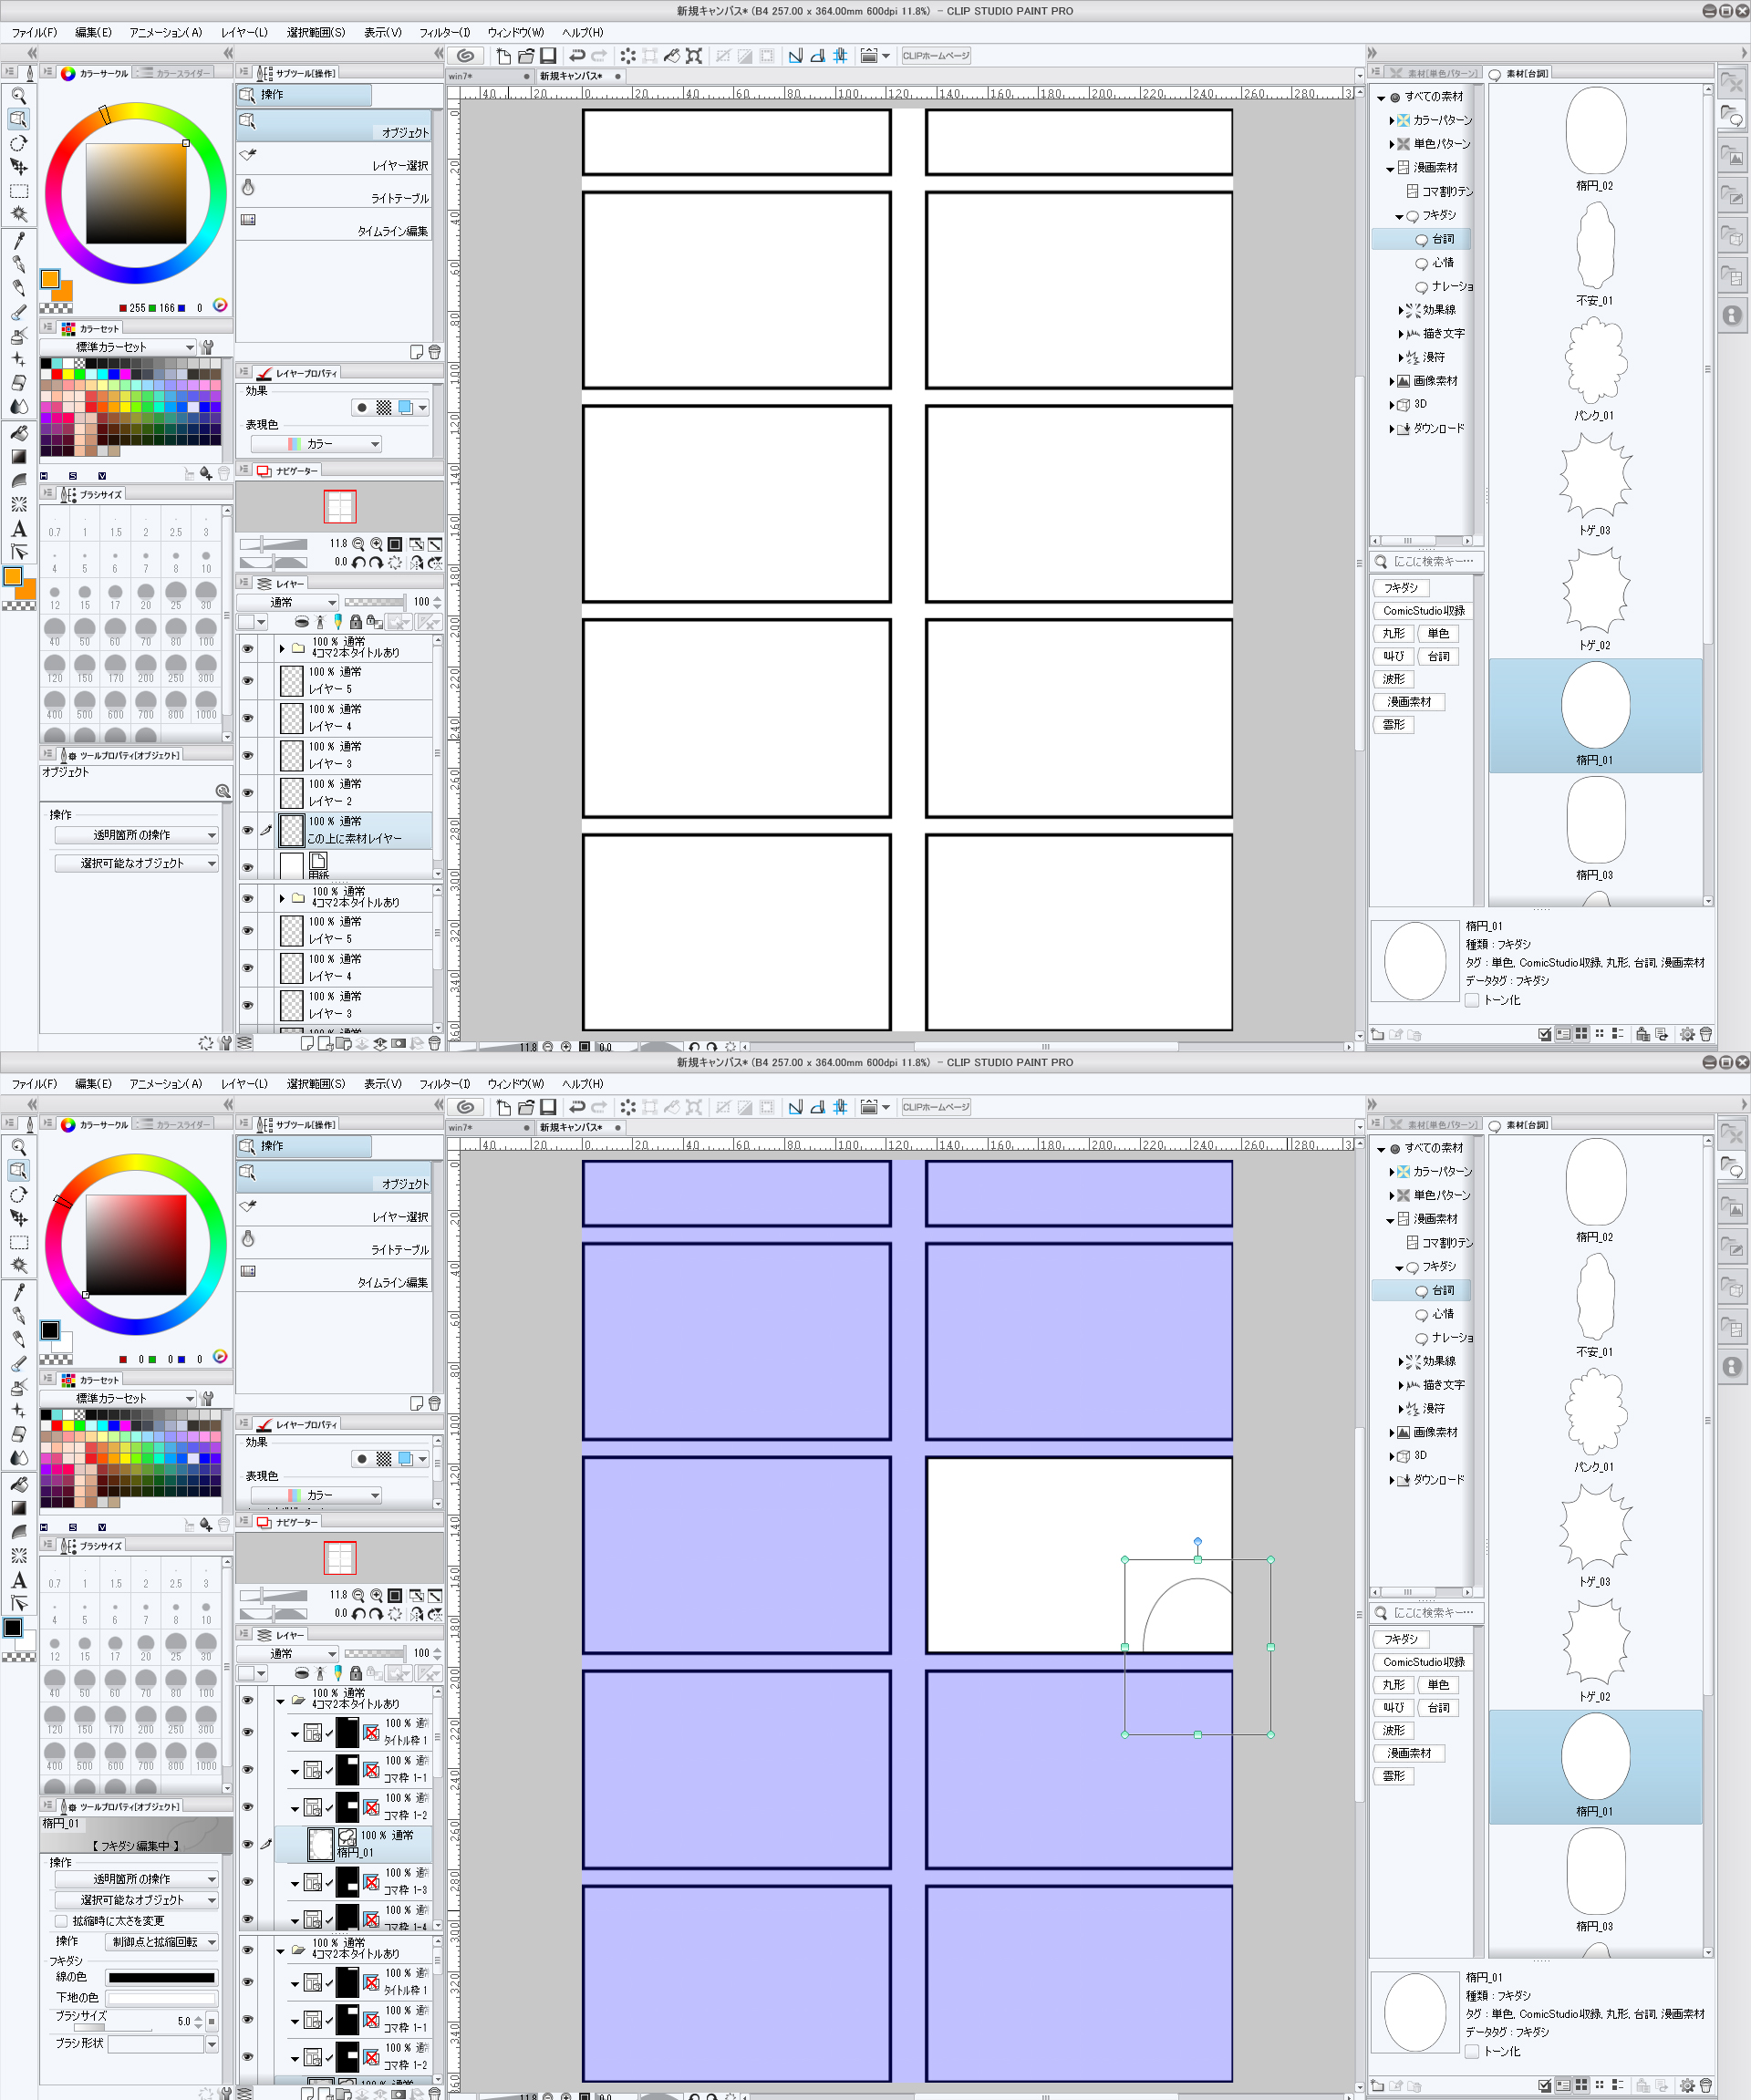Click the save icon in the upper command bar

pos(548,56)
